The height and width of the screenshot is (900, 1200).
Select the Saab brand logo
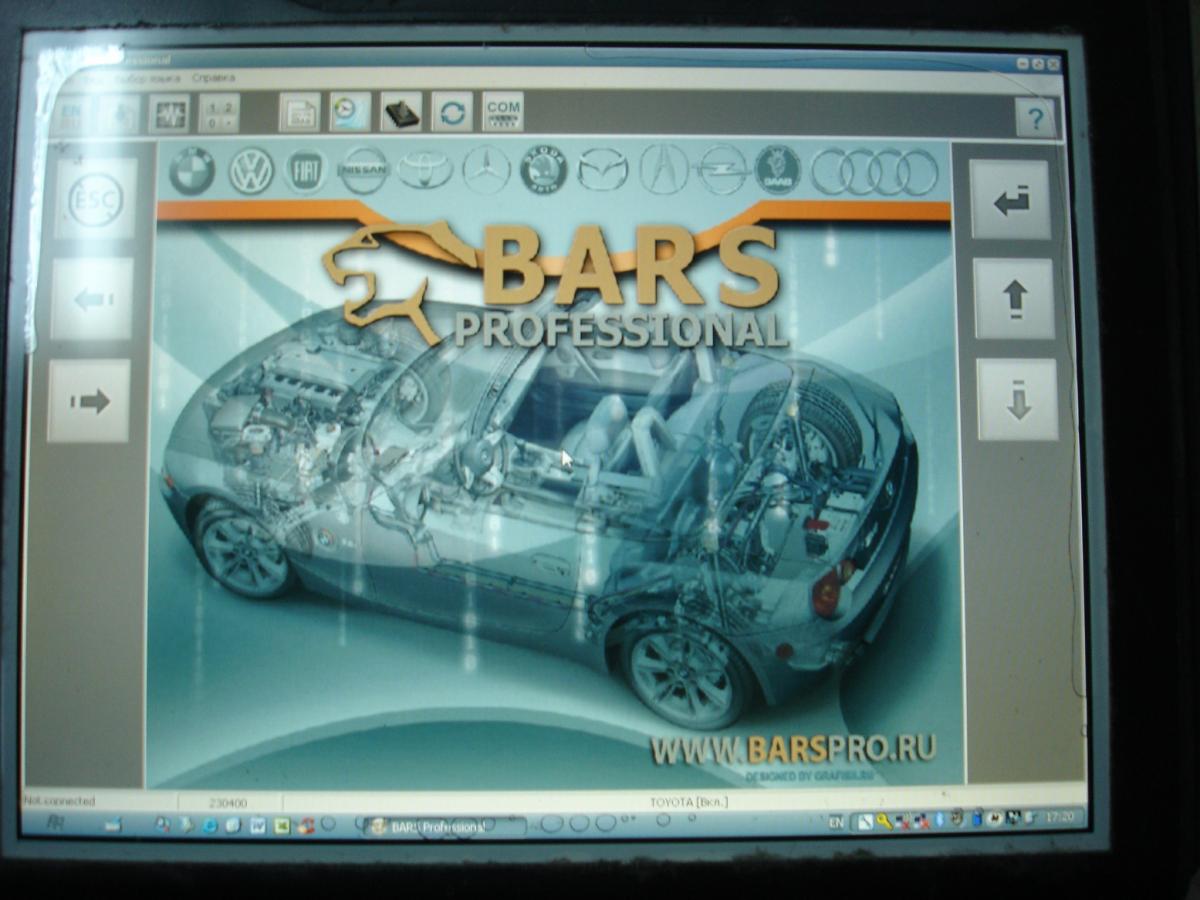tap(778, 170)
